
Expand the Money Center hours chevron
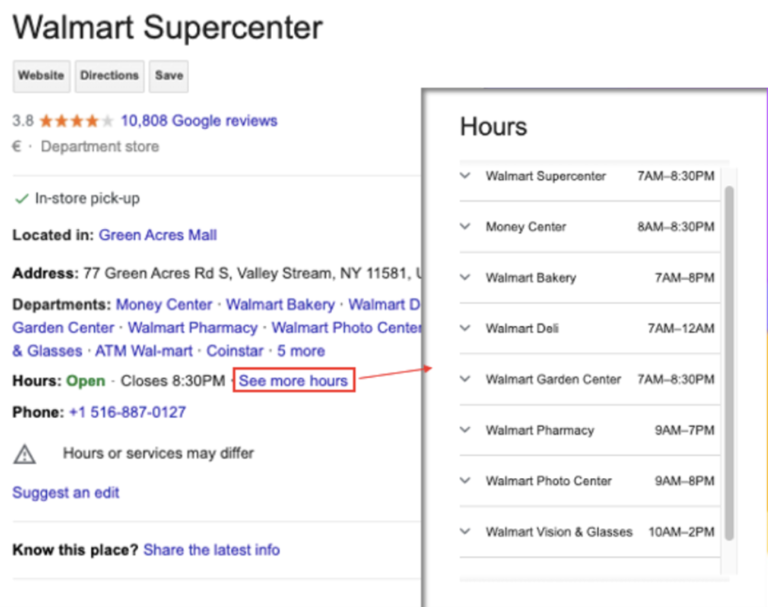pyautogui.click(x=465, y=226)
